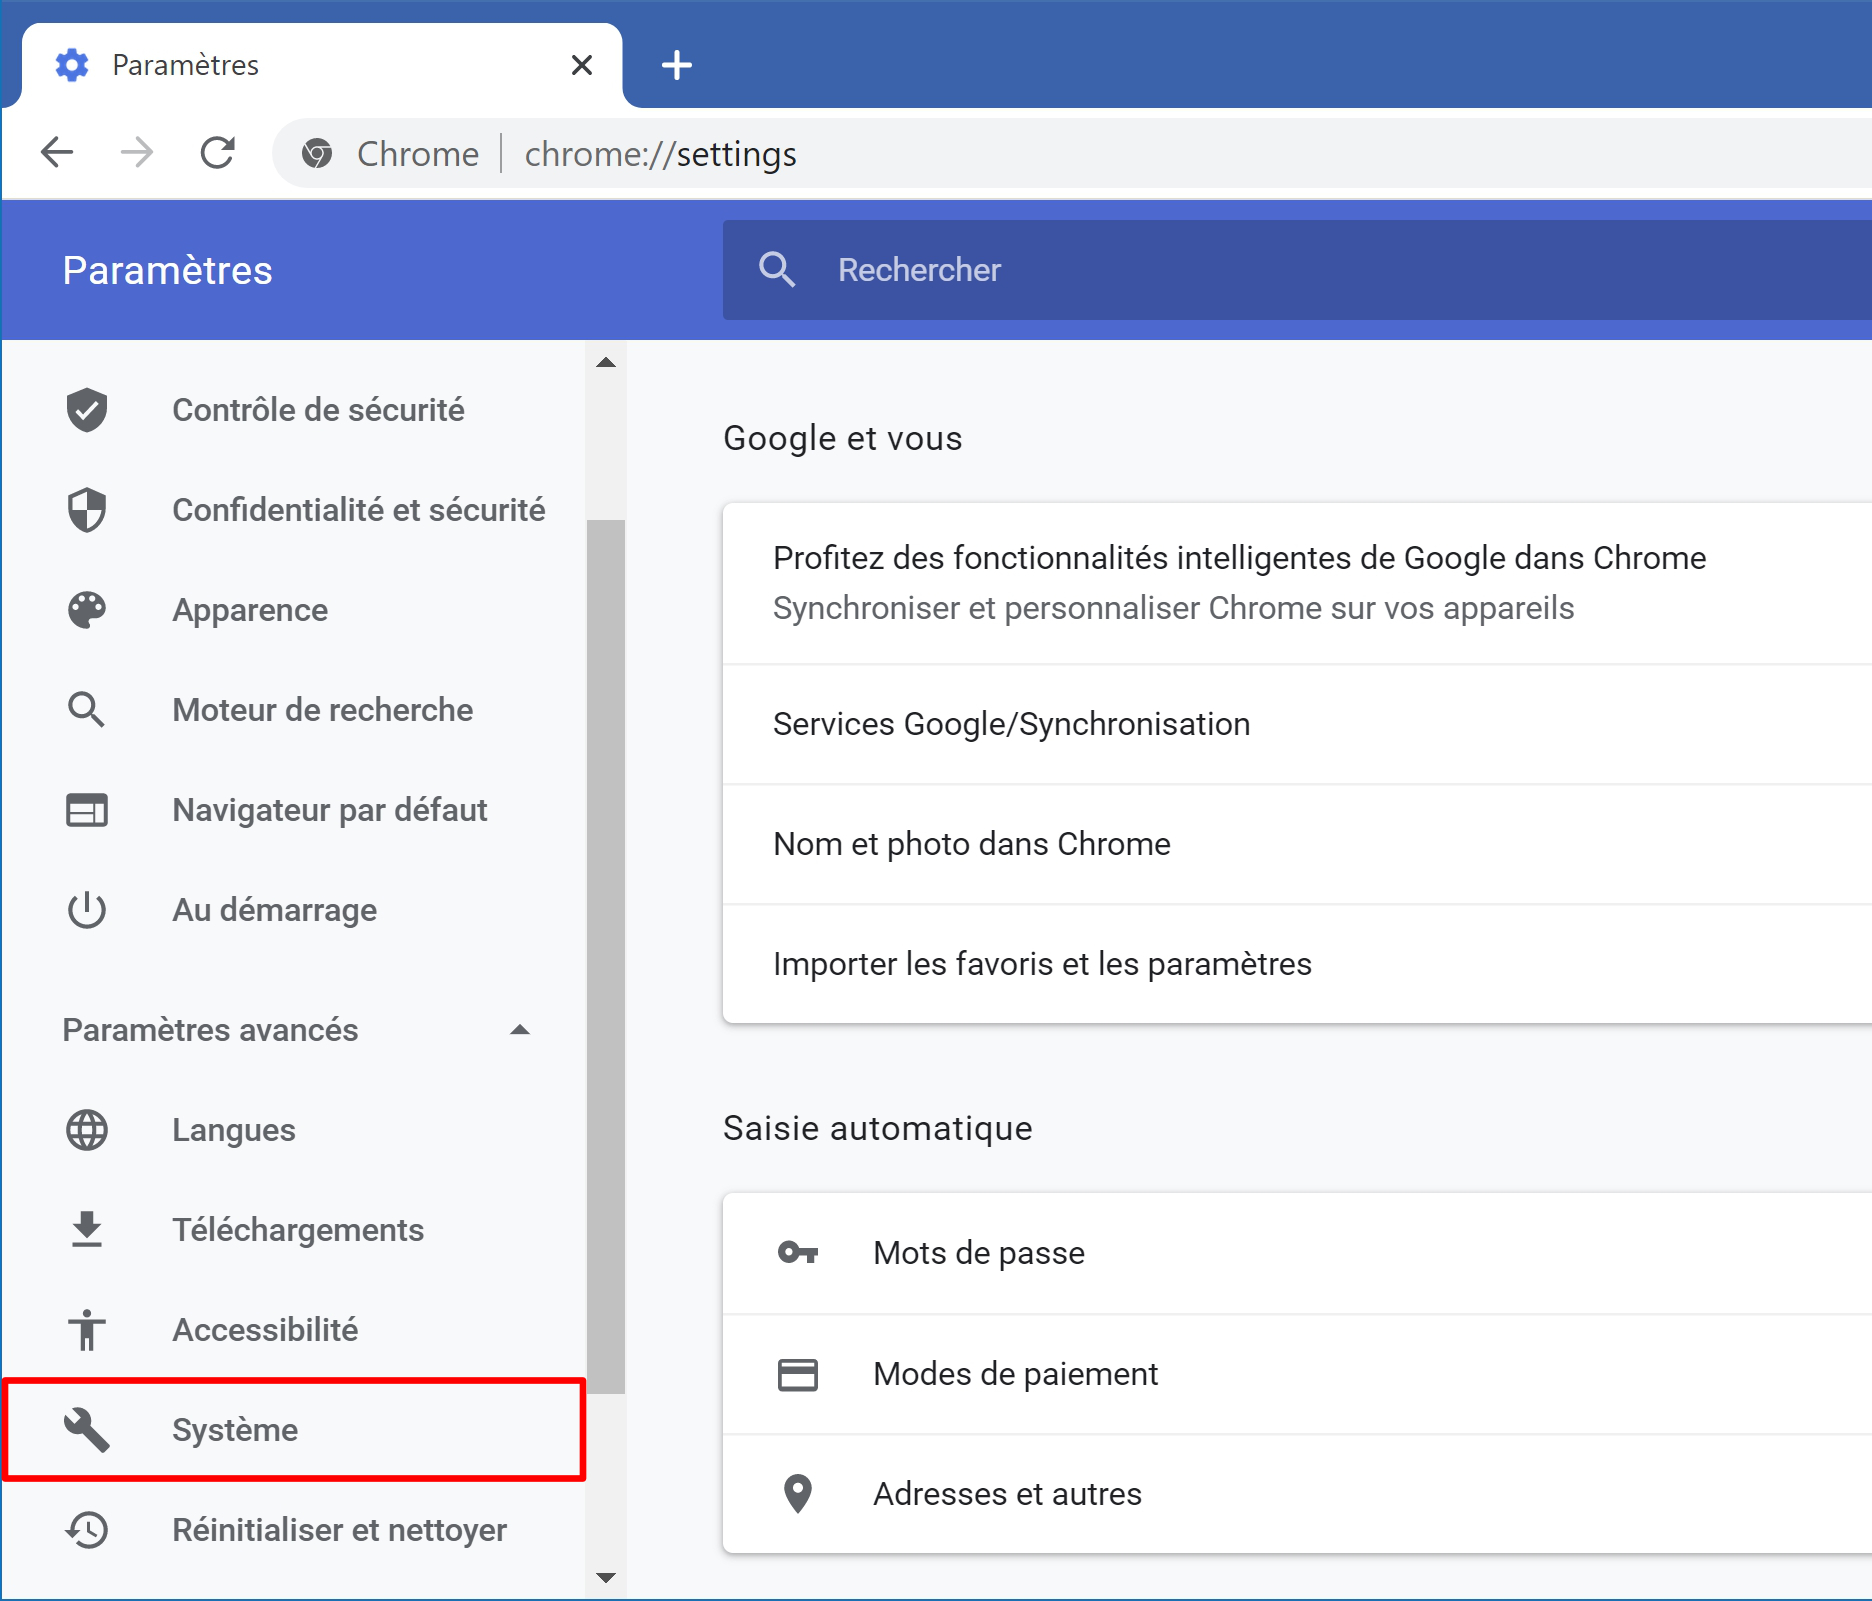The image size is (1872, 1601).
Task: Click the Accessibilité person icon
Action: [87, 1330]
